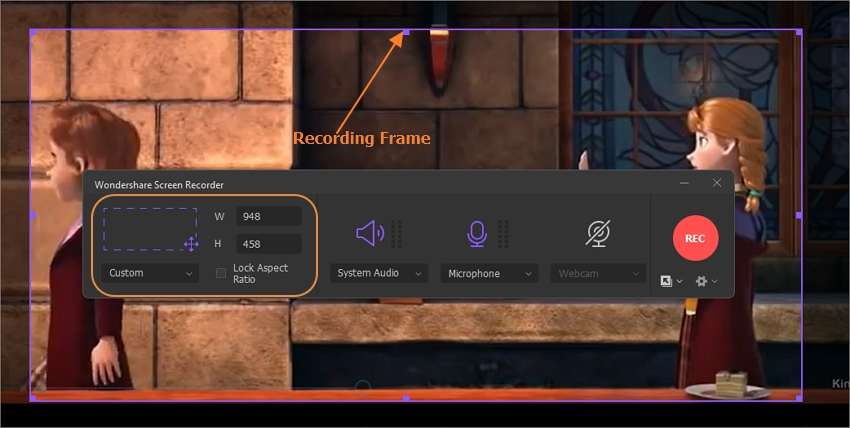This screenshot has height=428, width=850.
Task: Open the Webcam dropdown
Action: pyautogui.click(x=598, y=274)
